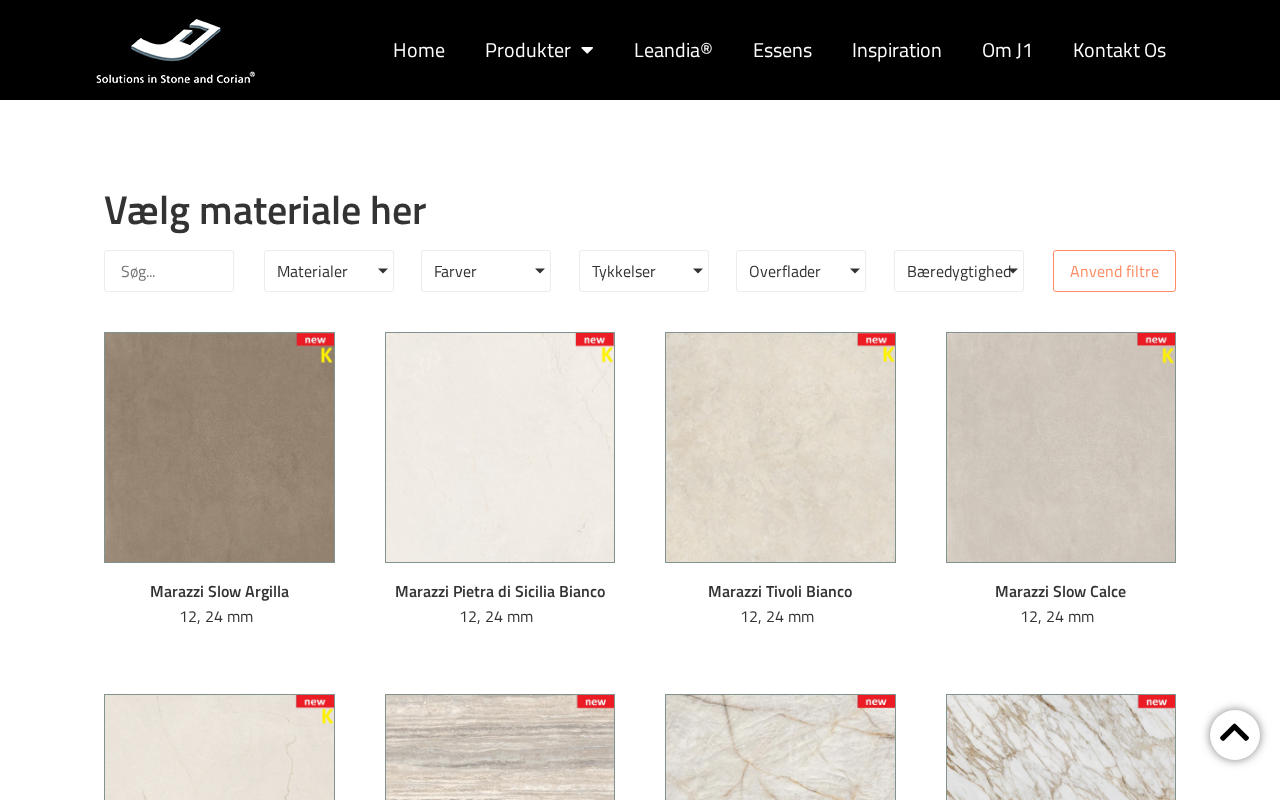Open the Bæredygtighed dropdown
This screenshot has width=1280, height=800.
[958, 271]
